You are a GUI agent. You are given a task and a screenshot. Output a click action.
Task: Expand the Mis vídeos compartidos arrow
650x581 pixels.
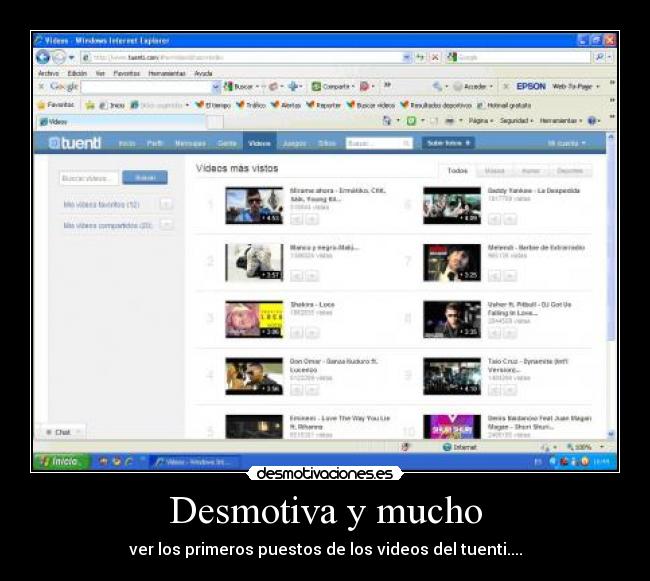click(166, 225)
